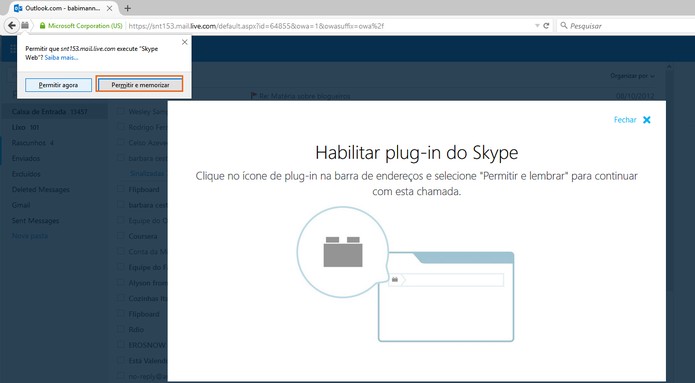Viewport: 695px width, 383px height.
Task: Click the Permitir e memorizar button
Action: click(x=140, y=85)
